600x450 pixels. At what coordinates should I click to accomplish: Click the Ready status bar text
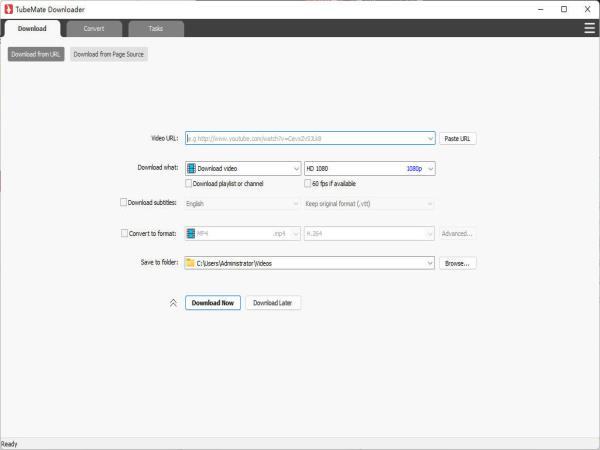pyautogui.click(x=9, y=444)
